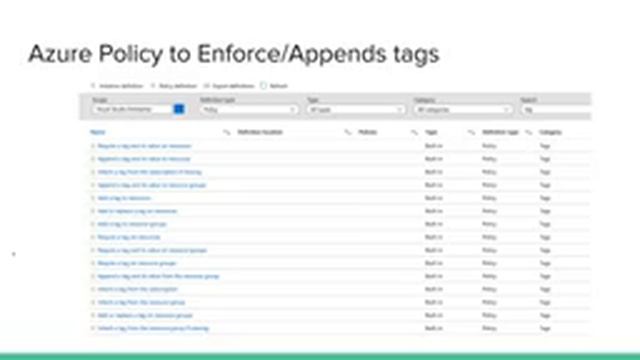Viewport: 640px width, 360px height.
Task: Click the Export definitions icon
Action: click(x=207, y=86)
